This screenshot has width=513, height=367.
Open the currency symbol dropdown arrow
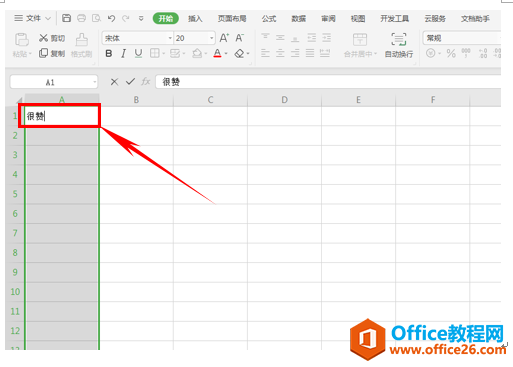tap(439, 53)
